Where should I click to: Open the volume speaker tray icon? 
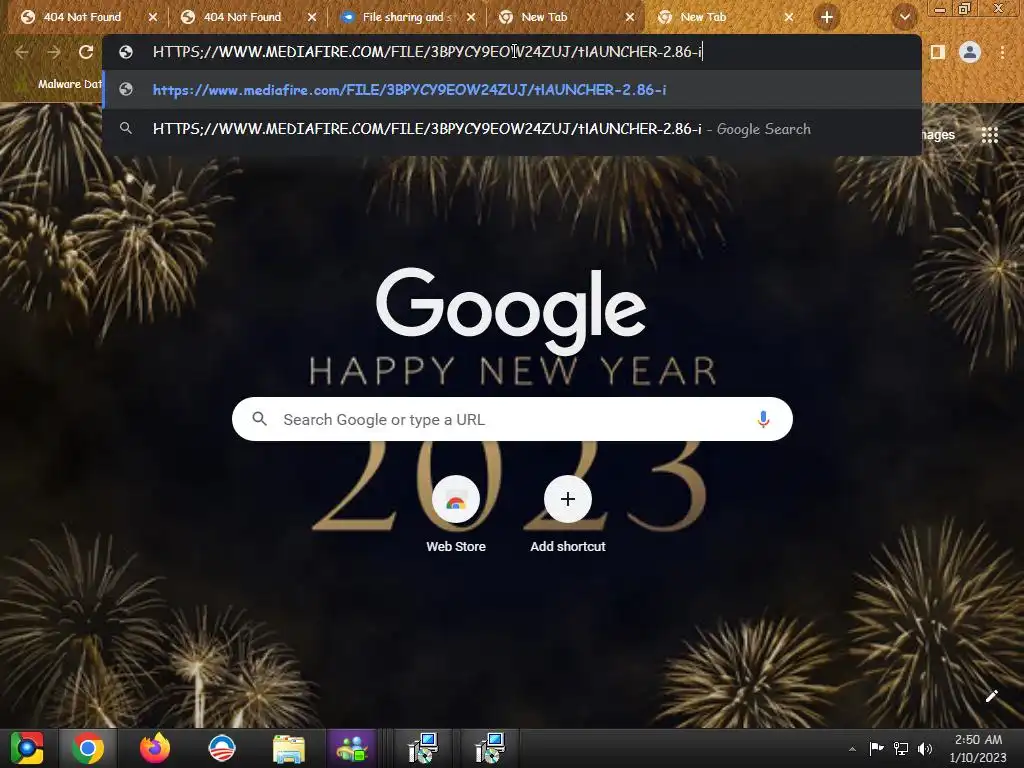[925, 748]
